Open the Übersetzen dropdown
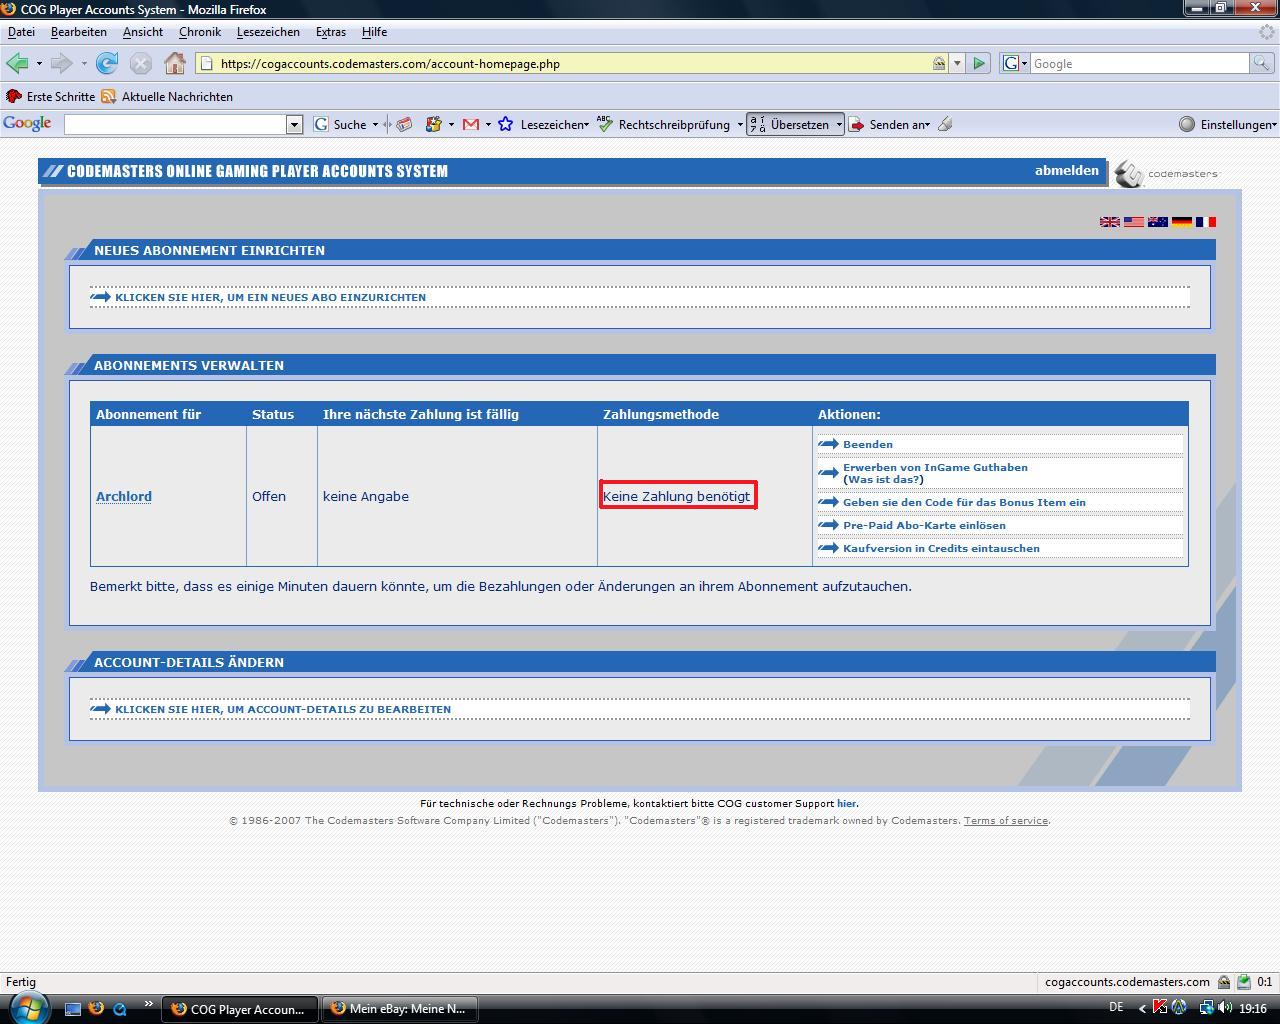Image resolution: width=1280 pixels, height=1024 pixels. coord(838,124)
